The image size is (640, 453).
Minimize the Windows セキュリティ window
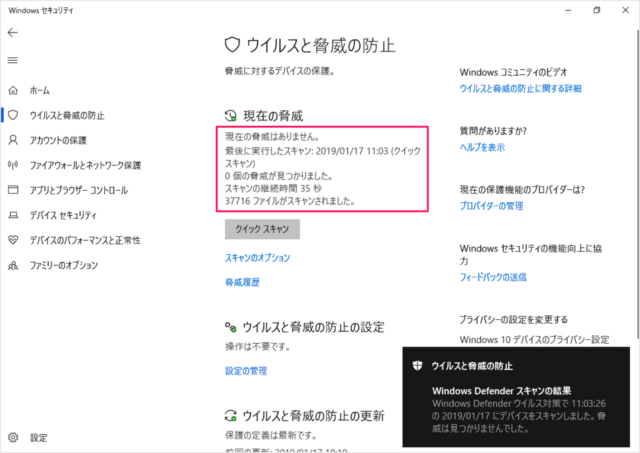(x=568, y=10)
